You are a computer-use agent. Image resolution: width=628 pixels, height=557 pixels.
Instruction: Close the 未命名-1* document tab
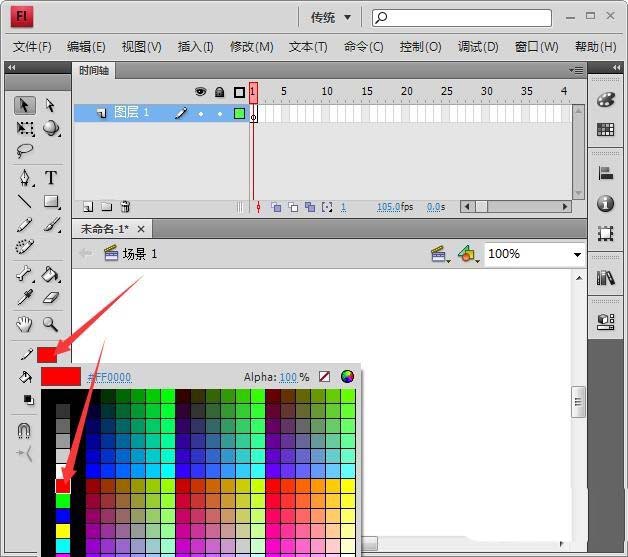pyautogui.click(x=141, y=229)
